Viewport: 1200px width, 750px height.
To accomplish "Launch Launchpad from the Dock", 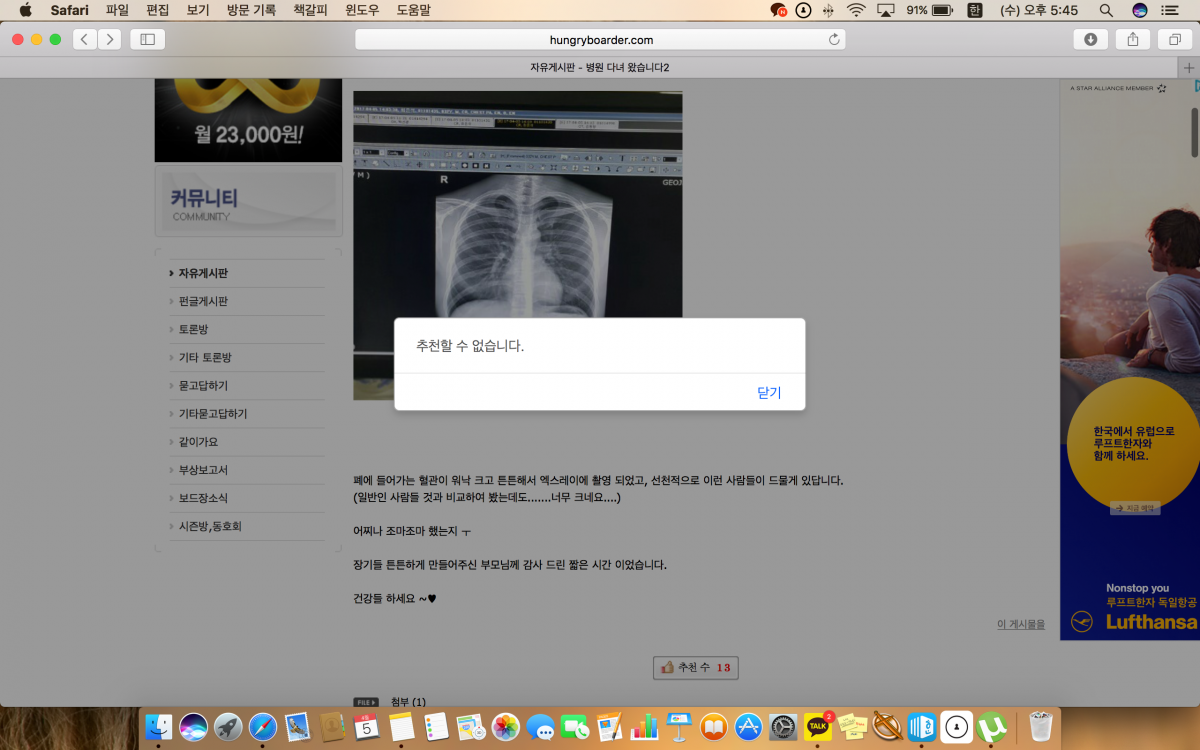I will (228, 727).
